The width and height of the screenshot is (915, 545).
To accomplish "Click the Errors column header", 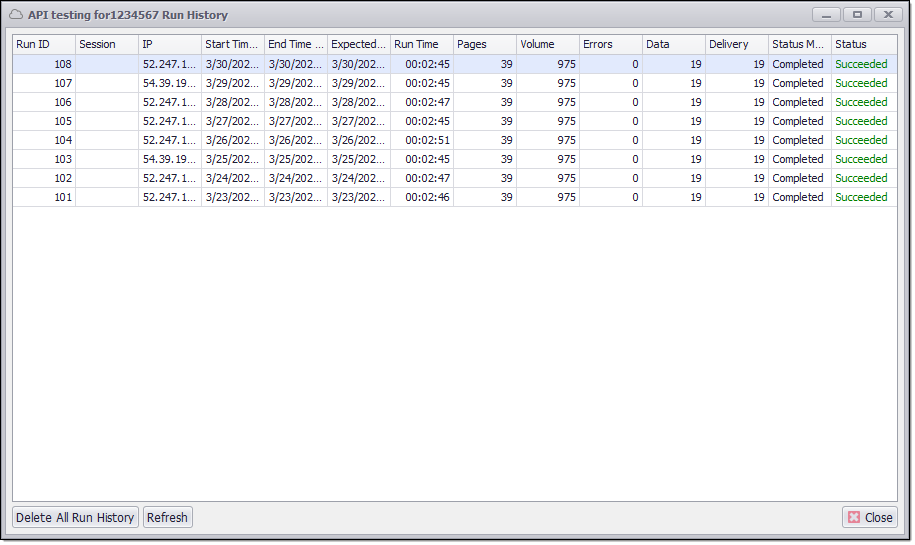I will click(610, 44).
